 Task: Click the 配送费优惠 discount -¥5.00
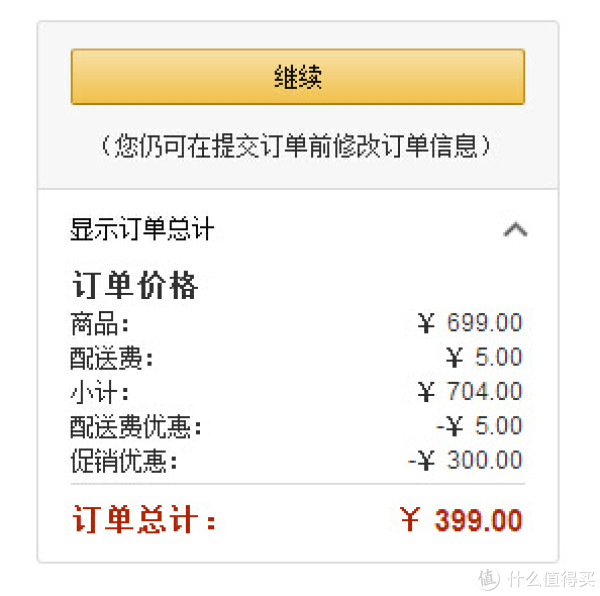(479, 425)
